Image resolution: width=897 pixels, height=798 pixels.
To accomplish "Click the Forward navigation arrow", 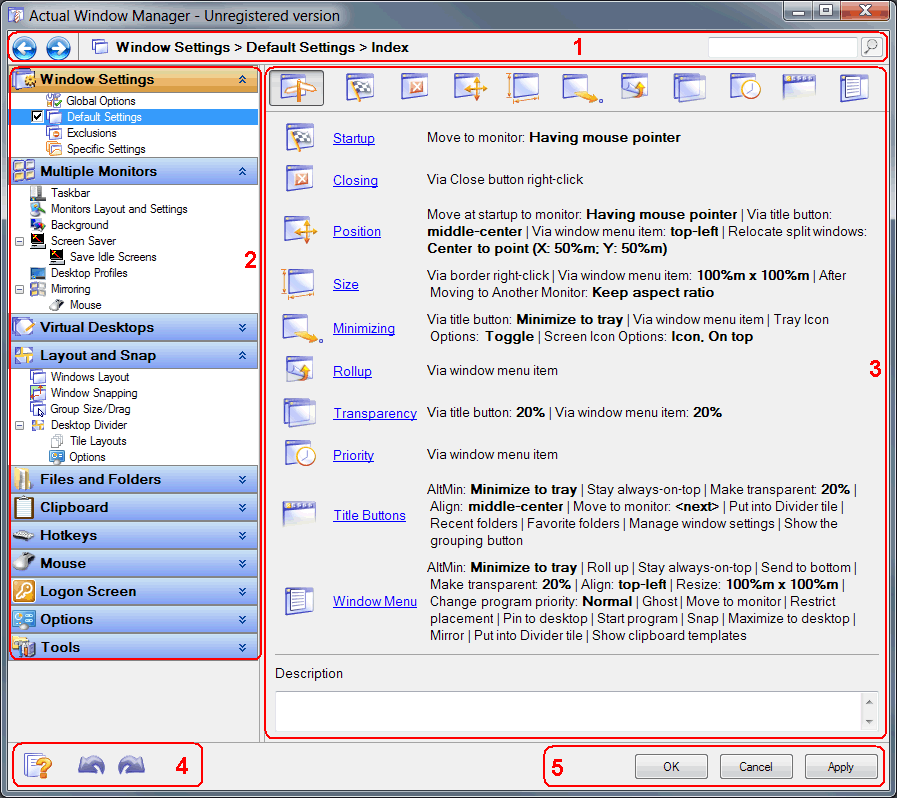I will point(58,48).
